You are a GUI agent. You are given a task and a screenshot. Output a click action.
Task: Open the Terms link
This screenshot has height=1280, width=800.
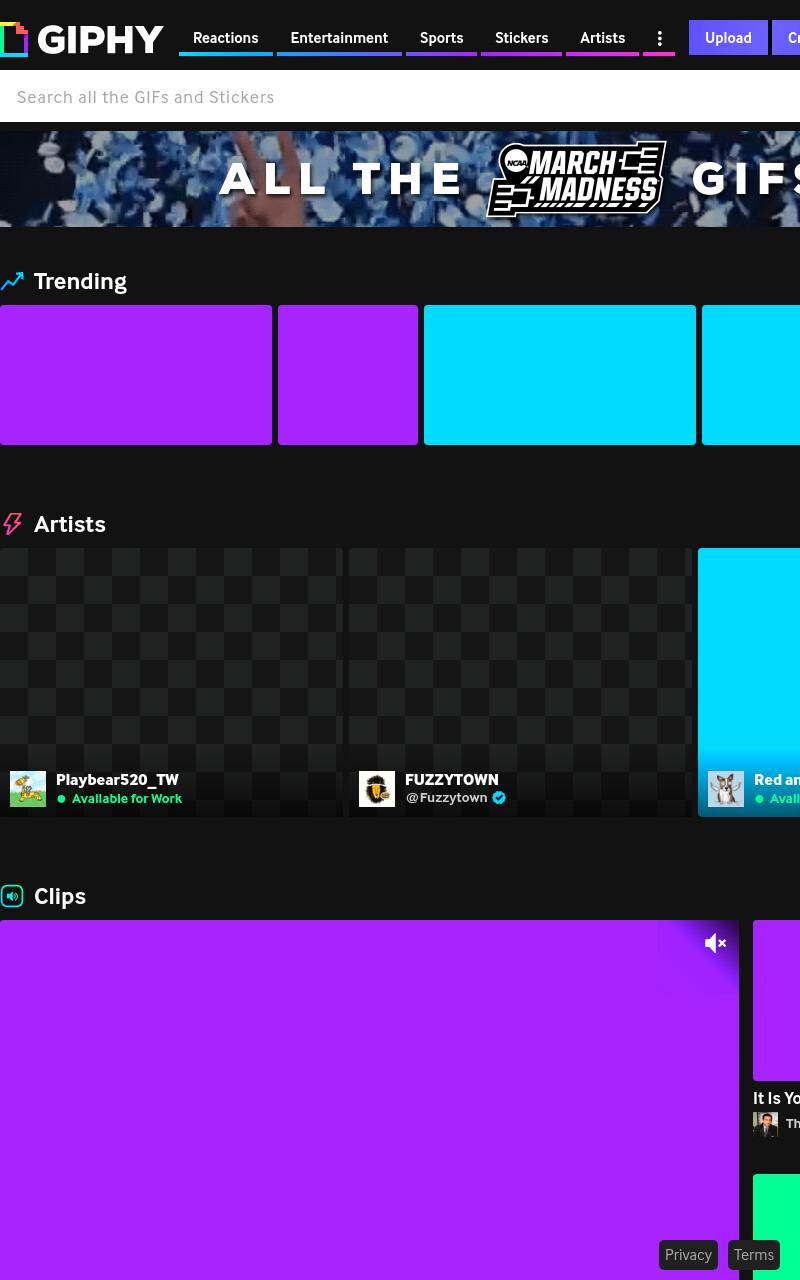(754, 1255)
